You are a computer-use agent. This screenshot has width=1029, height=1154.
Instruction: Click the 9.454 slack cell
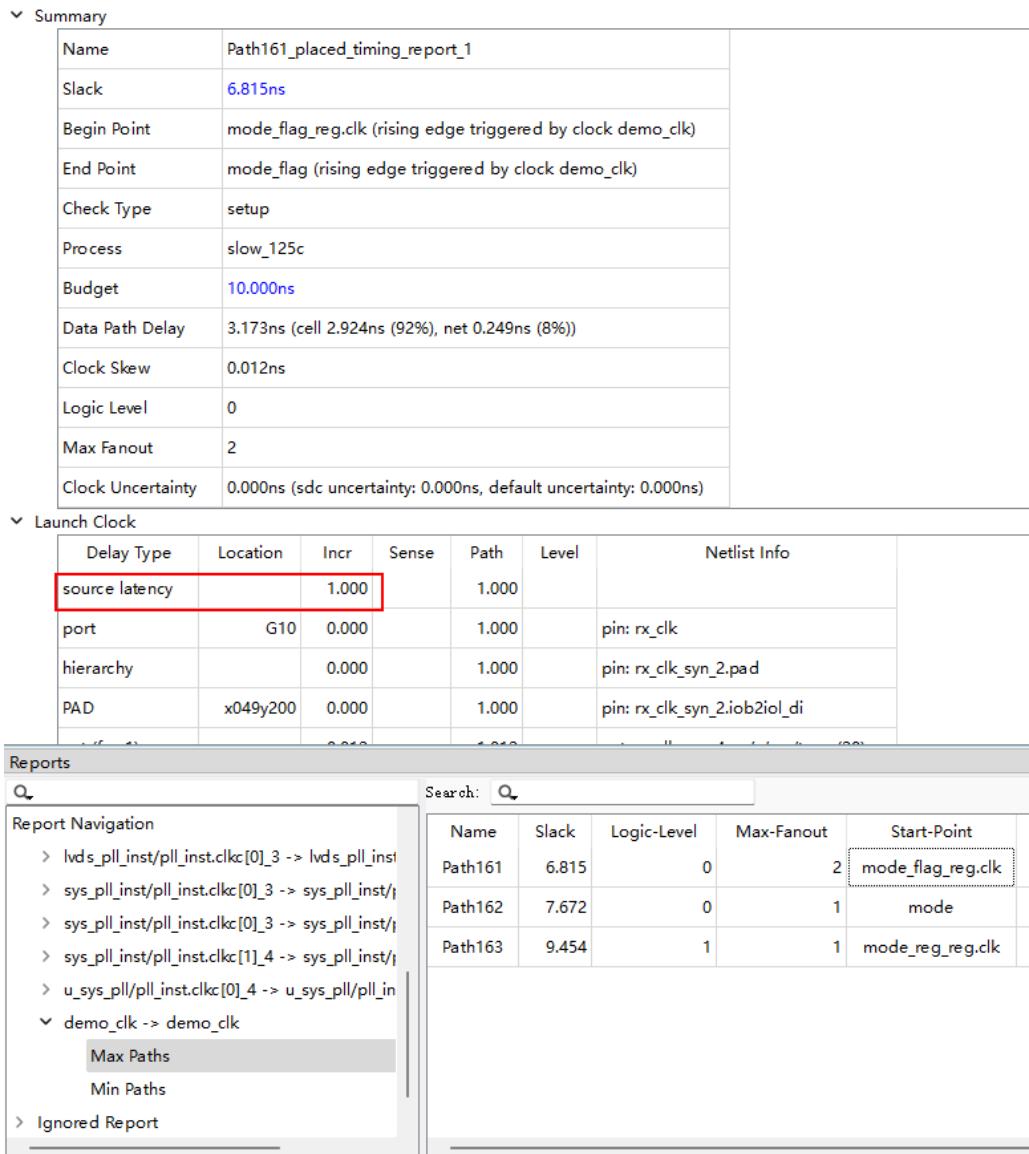tap(556, 946)
